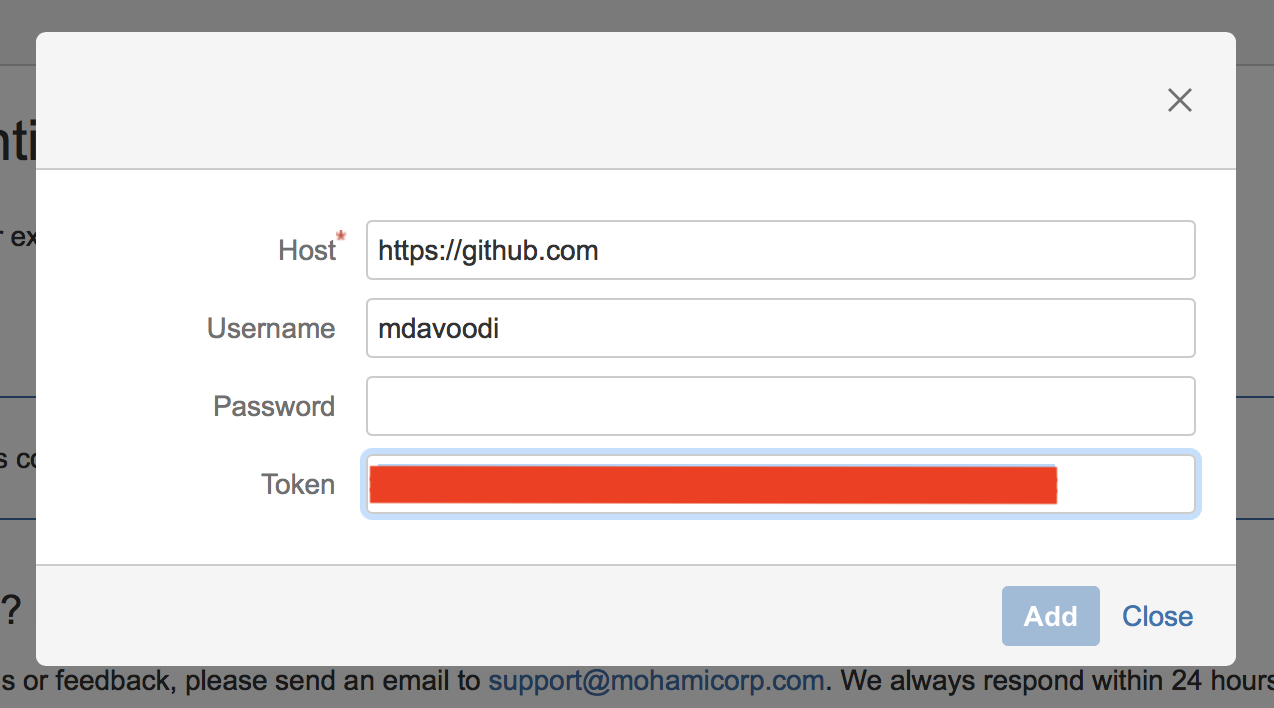Click the Username label
Screen dimensions: 1274x708
271,328
